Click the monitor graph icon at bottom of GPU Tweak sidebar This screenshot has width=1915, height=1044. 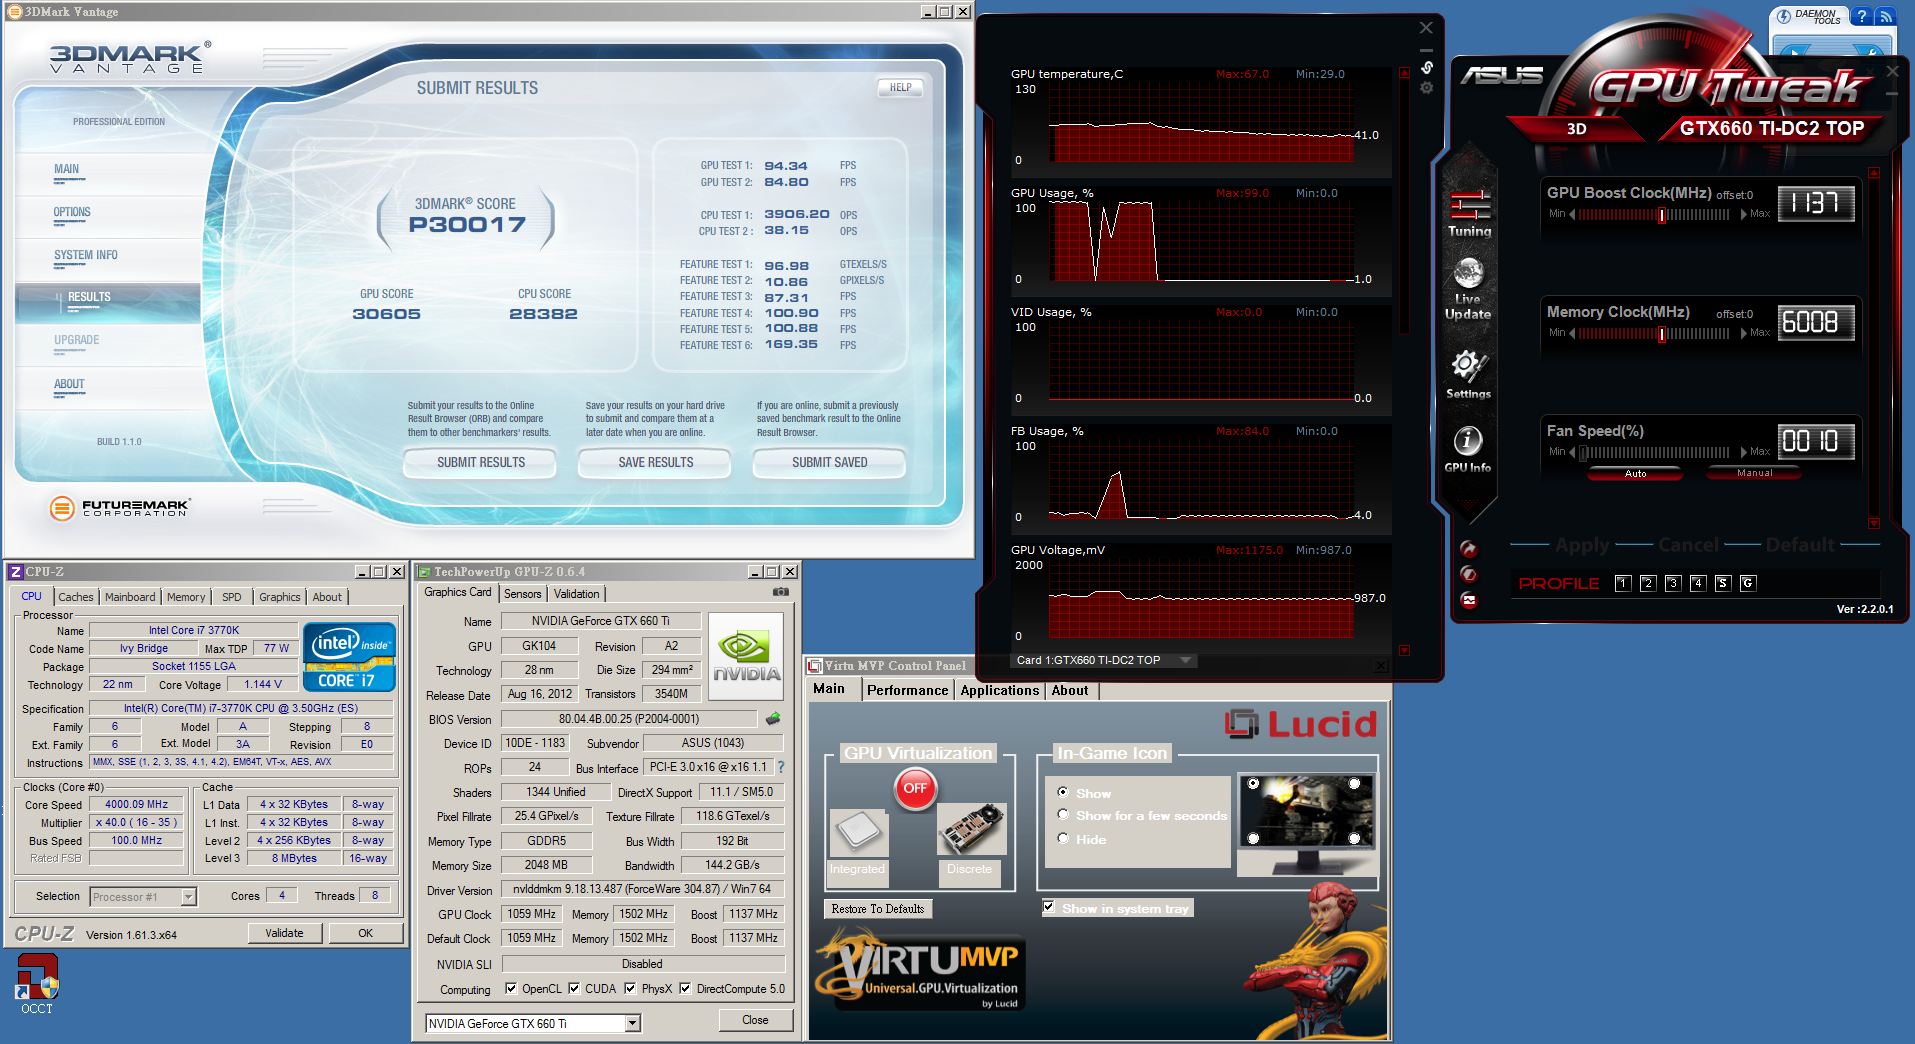1468,600
